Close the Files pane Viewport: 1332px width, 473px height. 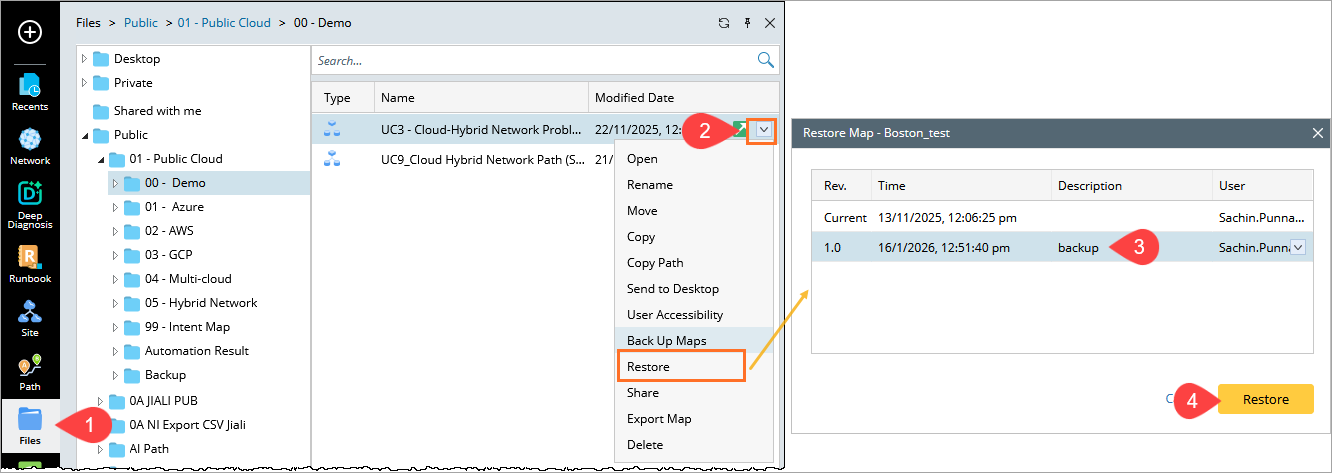[x=769, y=22]
